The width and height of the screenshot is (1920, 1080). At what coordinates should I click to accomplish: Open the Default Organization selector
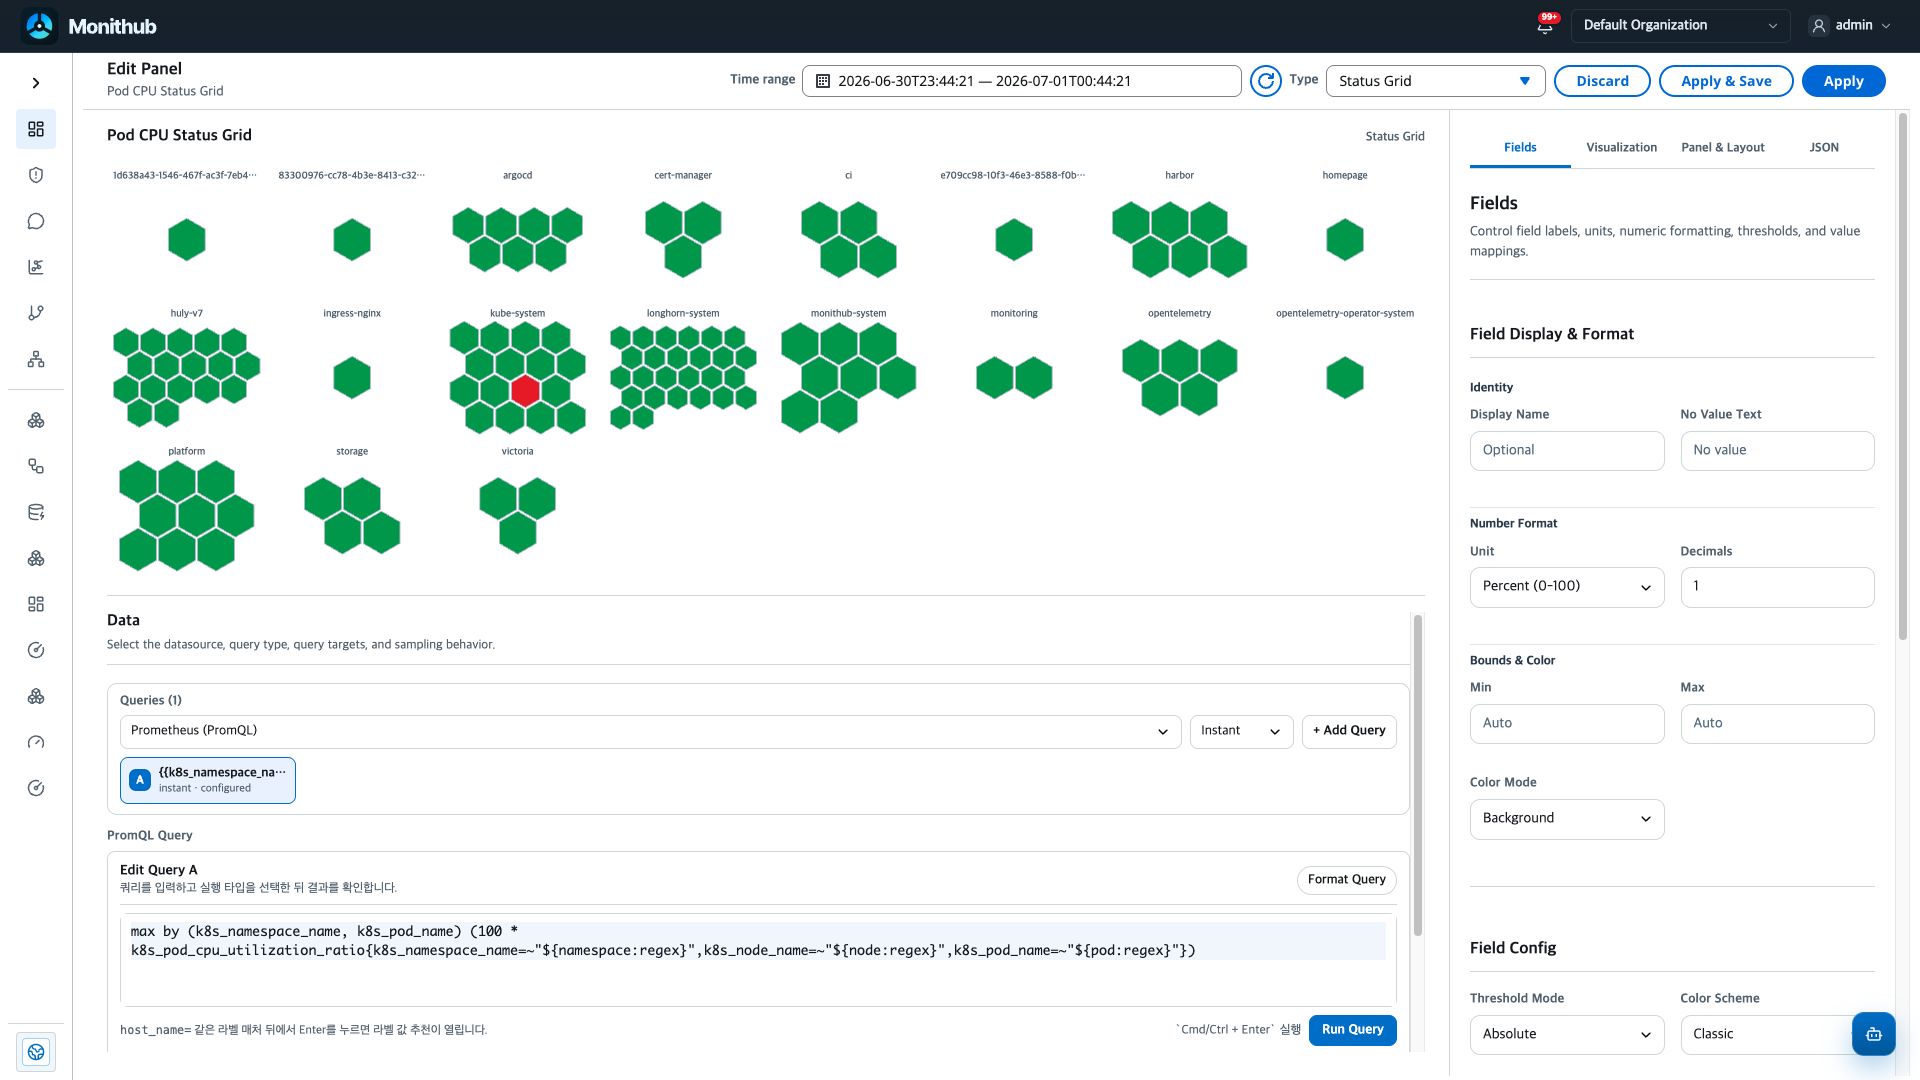(1680, 26)
